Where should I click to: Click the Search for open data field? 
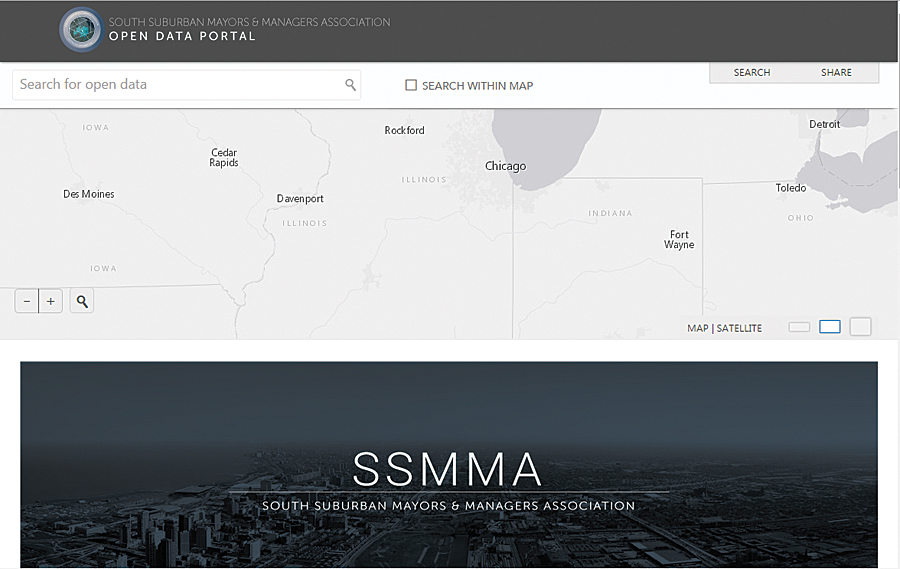point(187,85)
